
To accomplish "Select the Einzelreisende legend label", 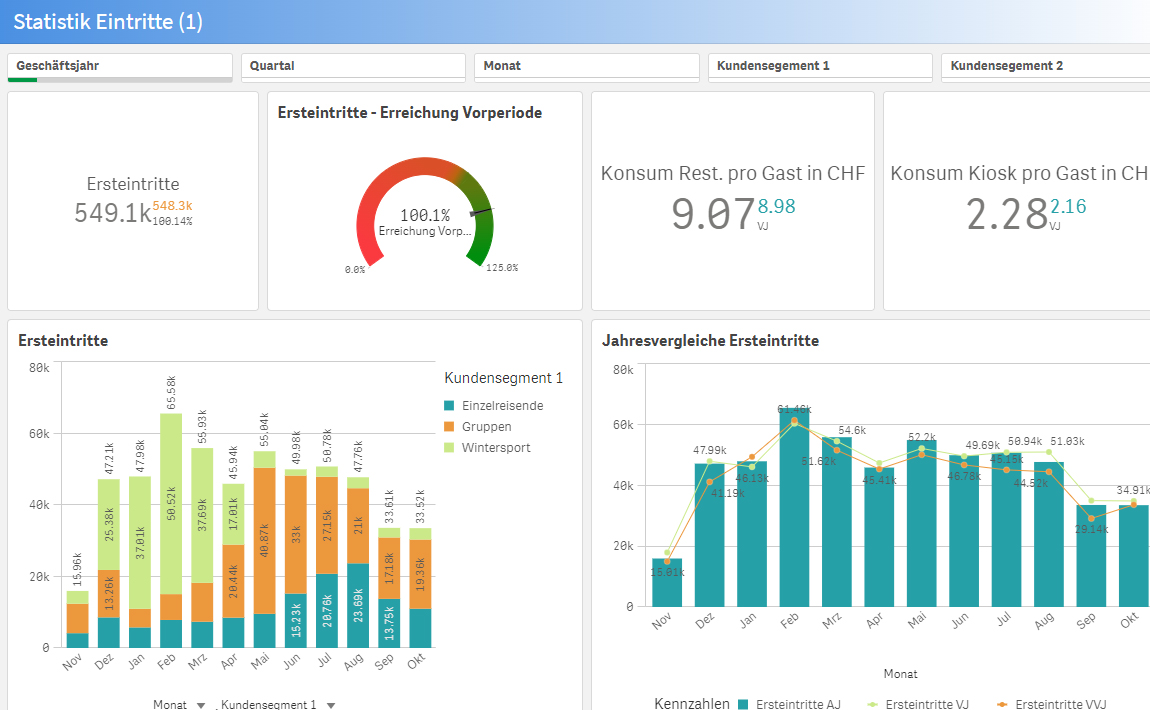I will [x=502, y=406].
